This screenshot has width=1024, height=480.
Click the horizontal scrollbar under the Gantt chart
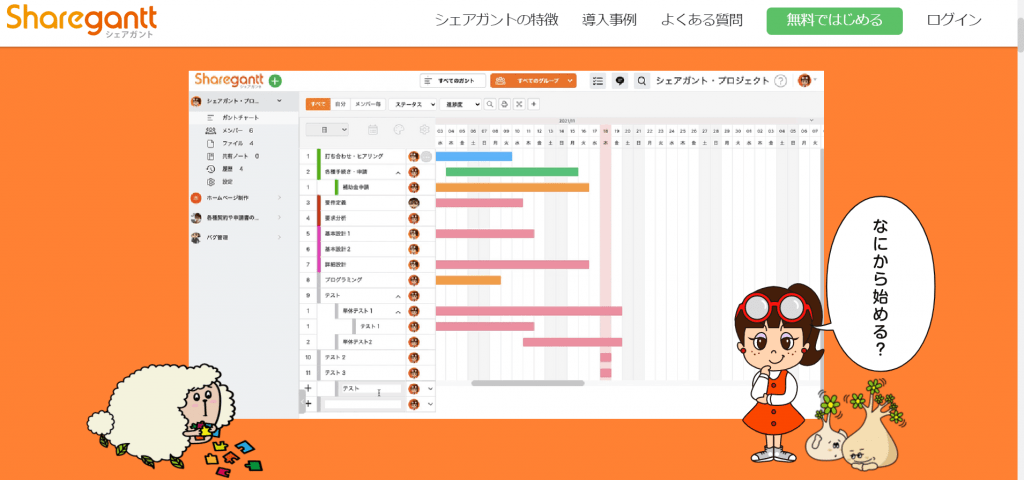tap(527, 383)
